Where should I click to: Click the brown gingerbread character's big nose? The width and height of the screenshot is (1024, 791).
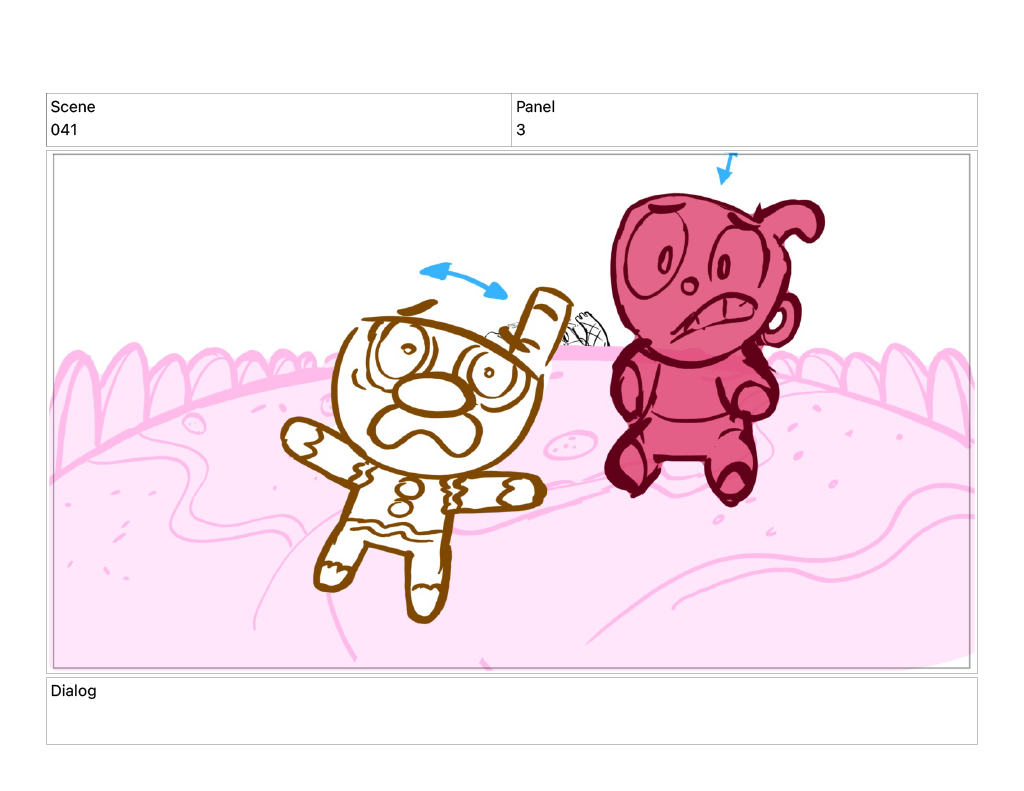431,395
